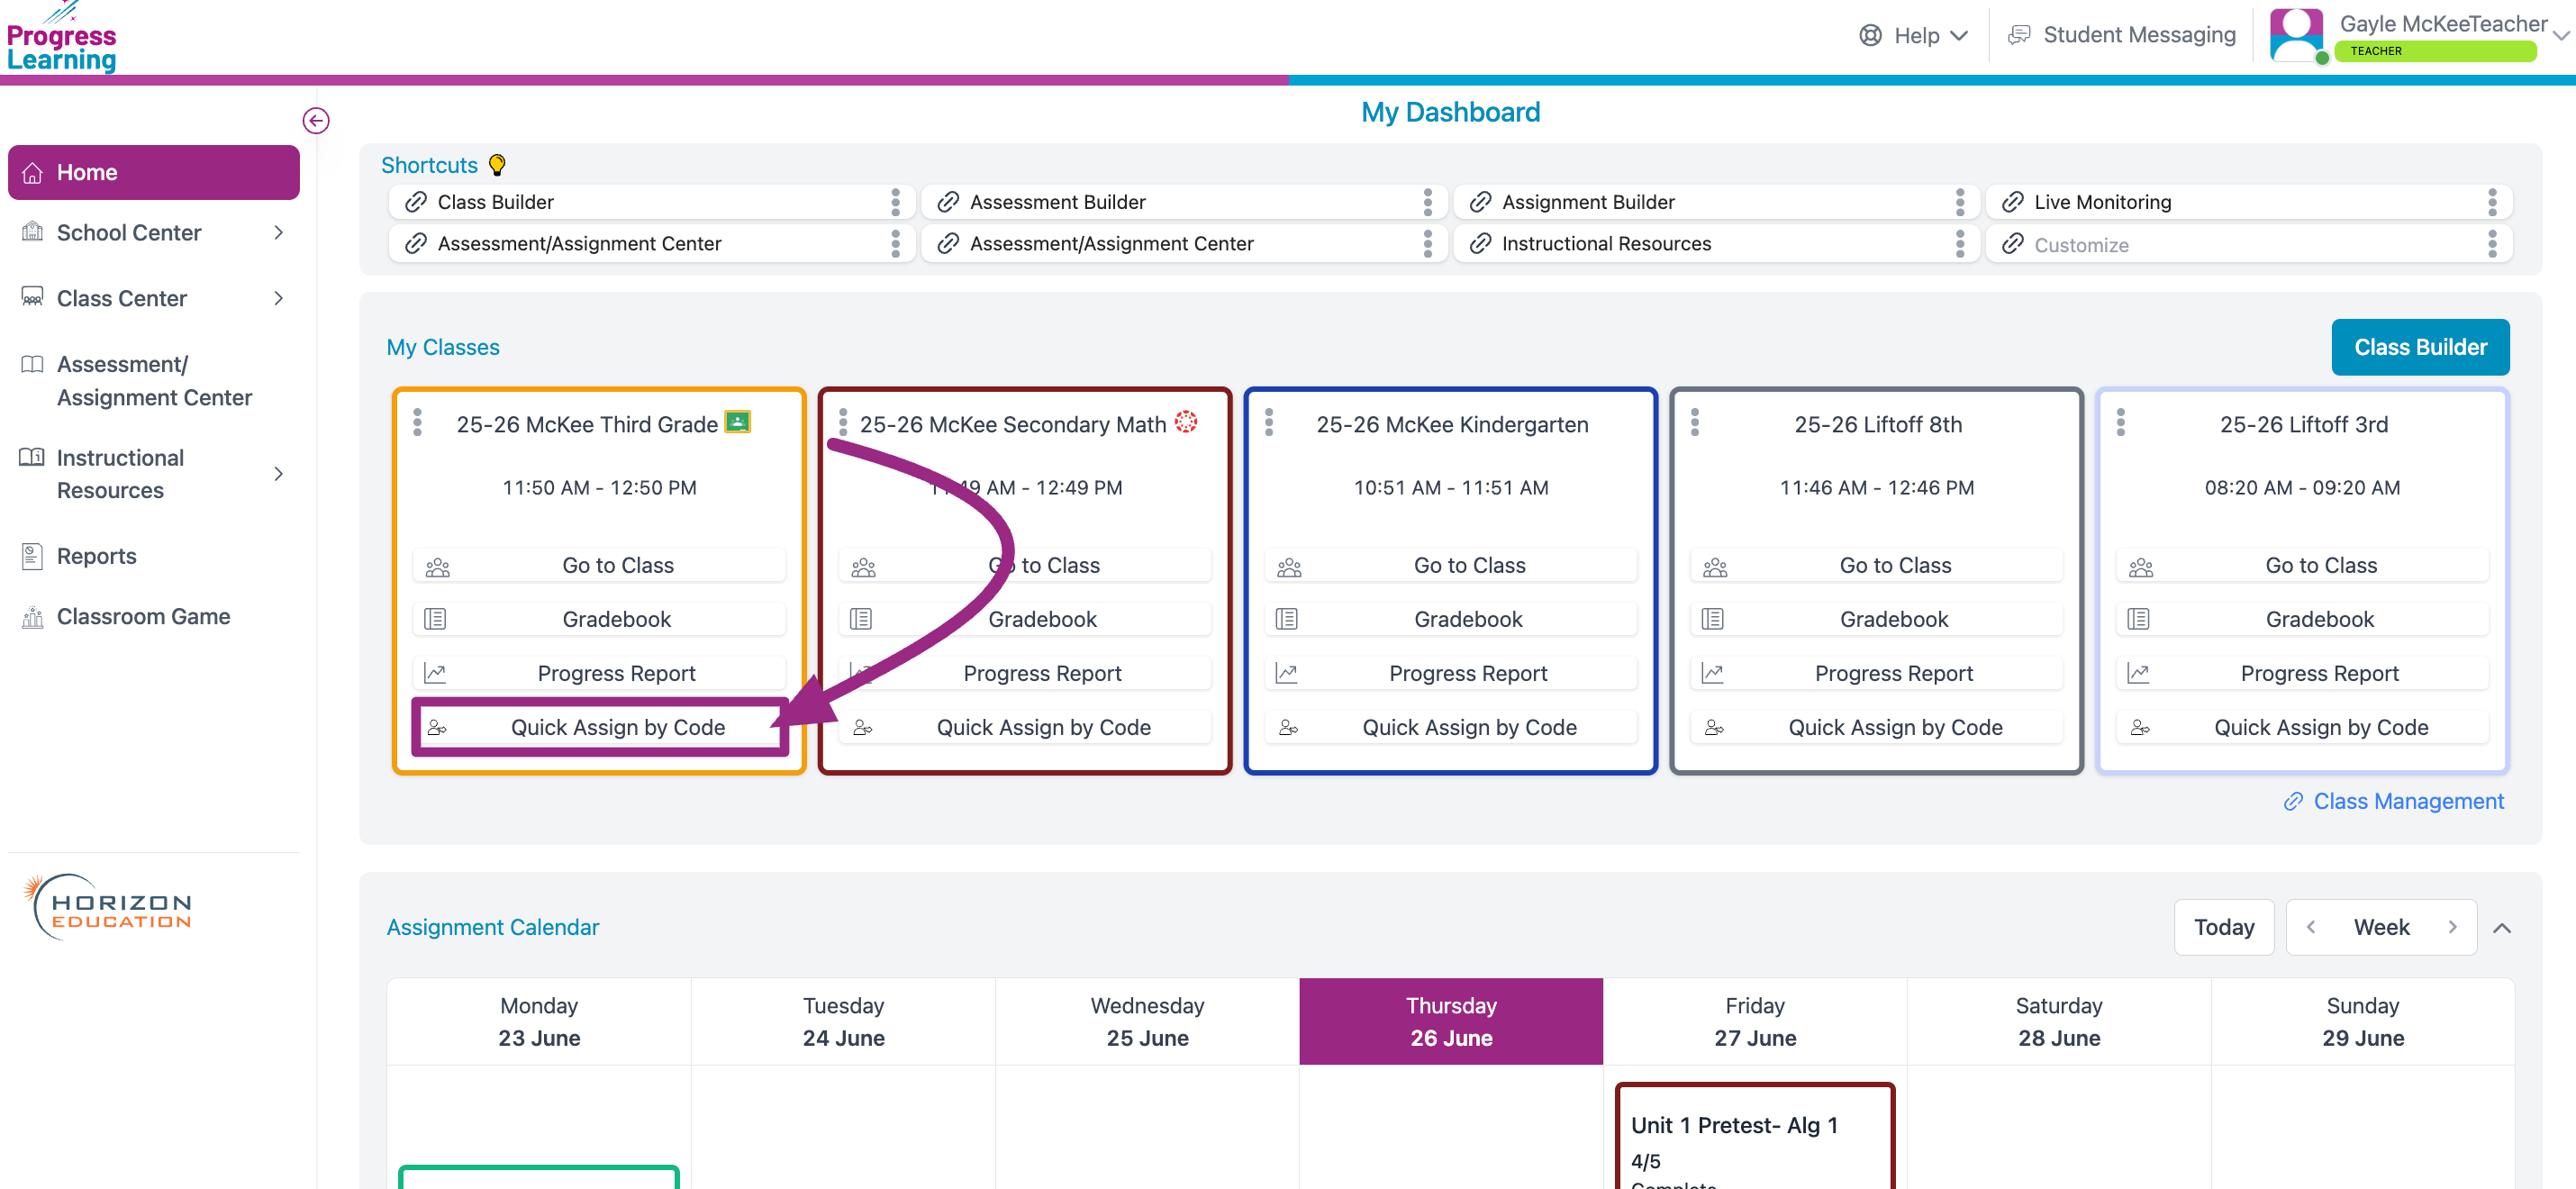Open Assessment/Assignment Center in the sidebar
Screen dimensions: 2576x1189
pyautogui.click(x=154, y=381)
